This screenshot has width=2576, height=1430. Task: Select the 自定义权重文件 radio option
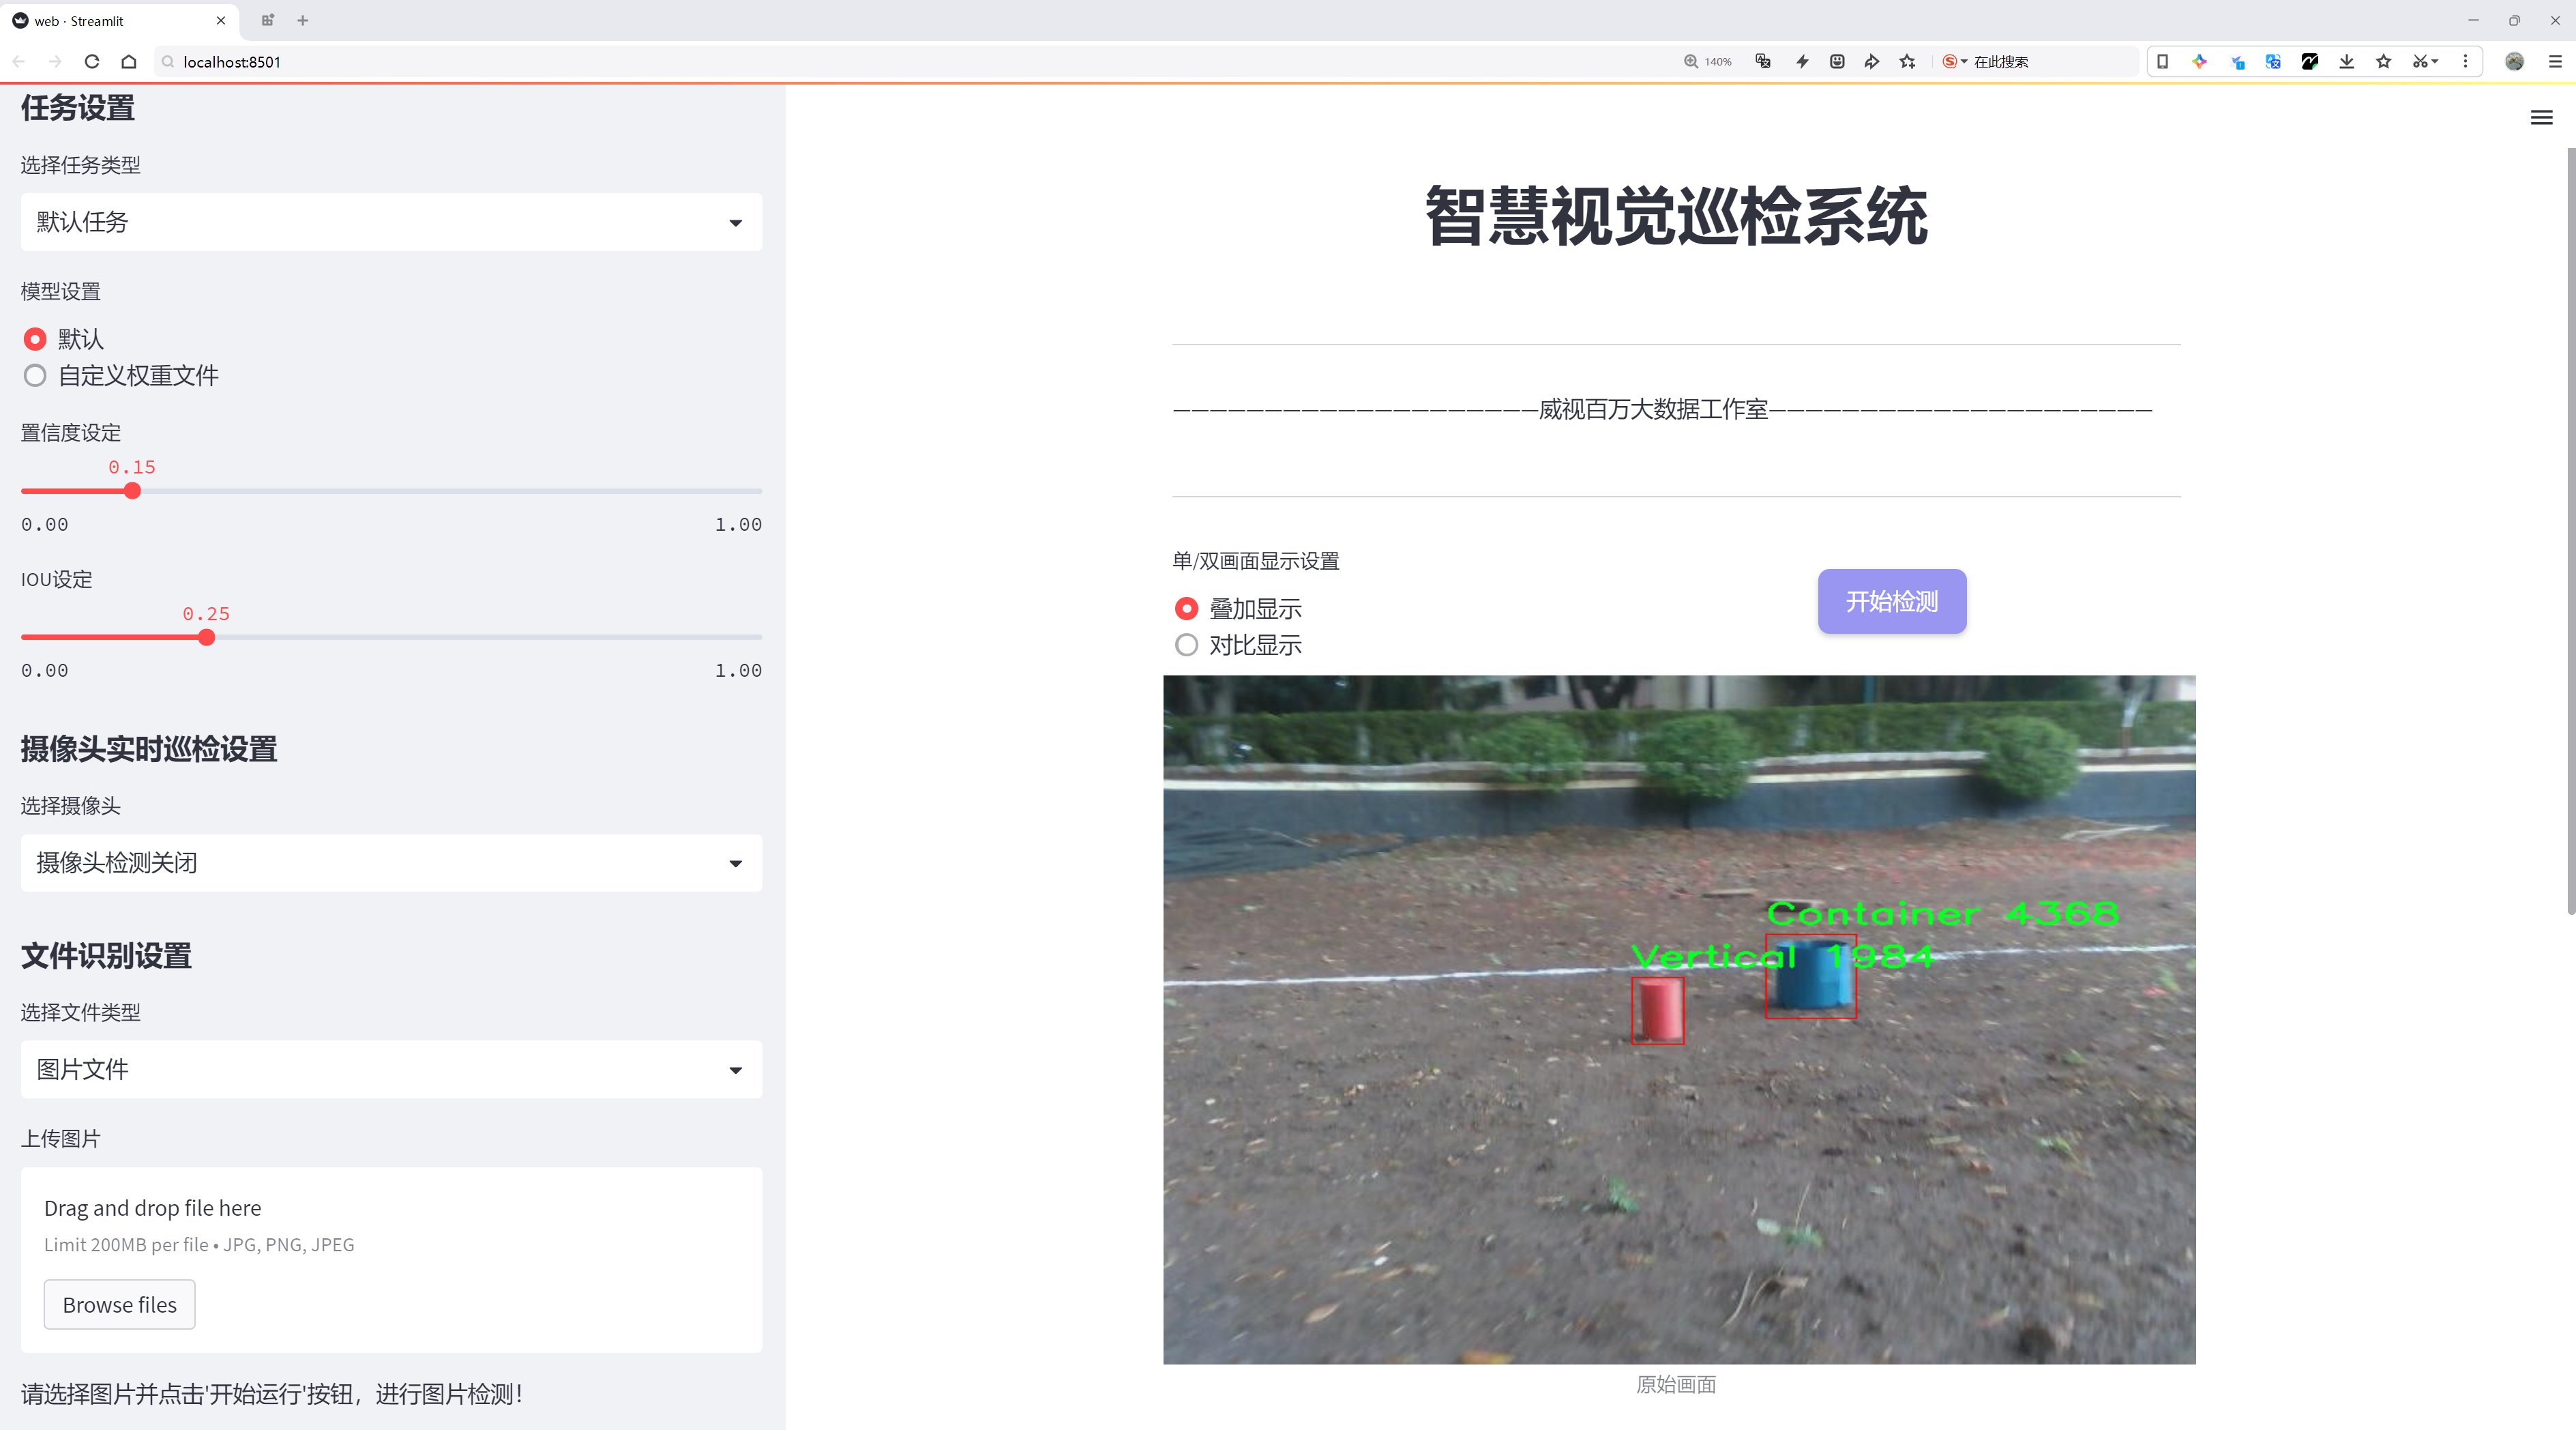tap(35, 376)
